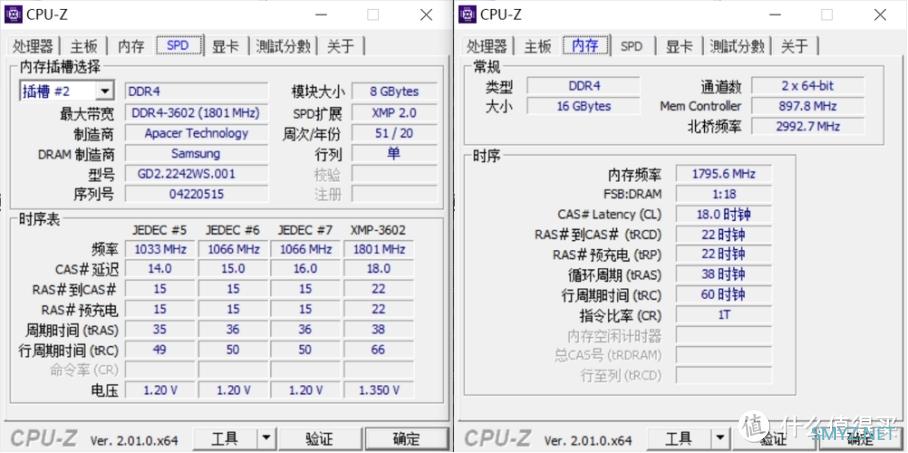This screenshot has width=908, height=453.
Task: Open the 关于 tab in right window
Action: tap(794, 46)
